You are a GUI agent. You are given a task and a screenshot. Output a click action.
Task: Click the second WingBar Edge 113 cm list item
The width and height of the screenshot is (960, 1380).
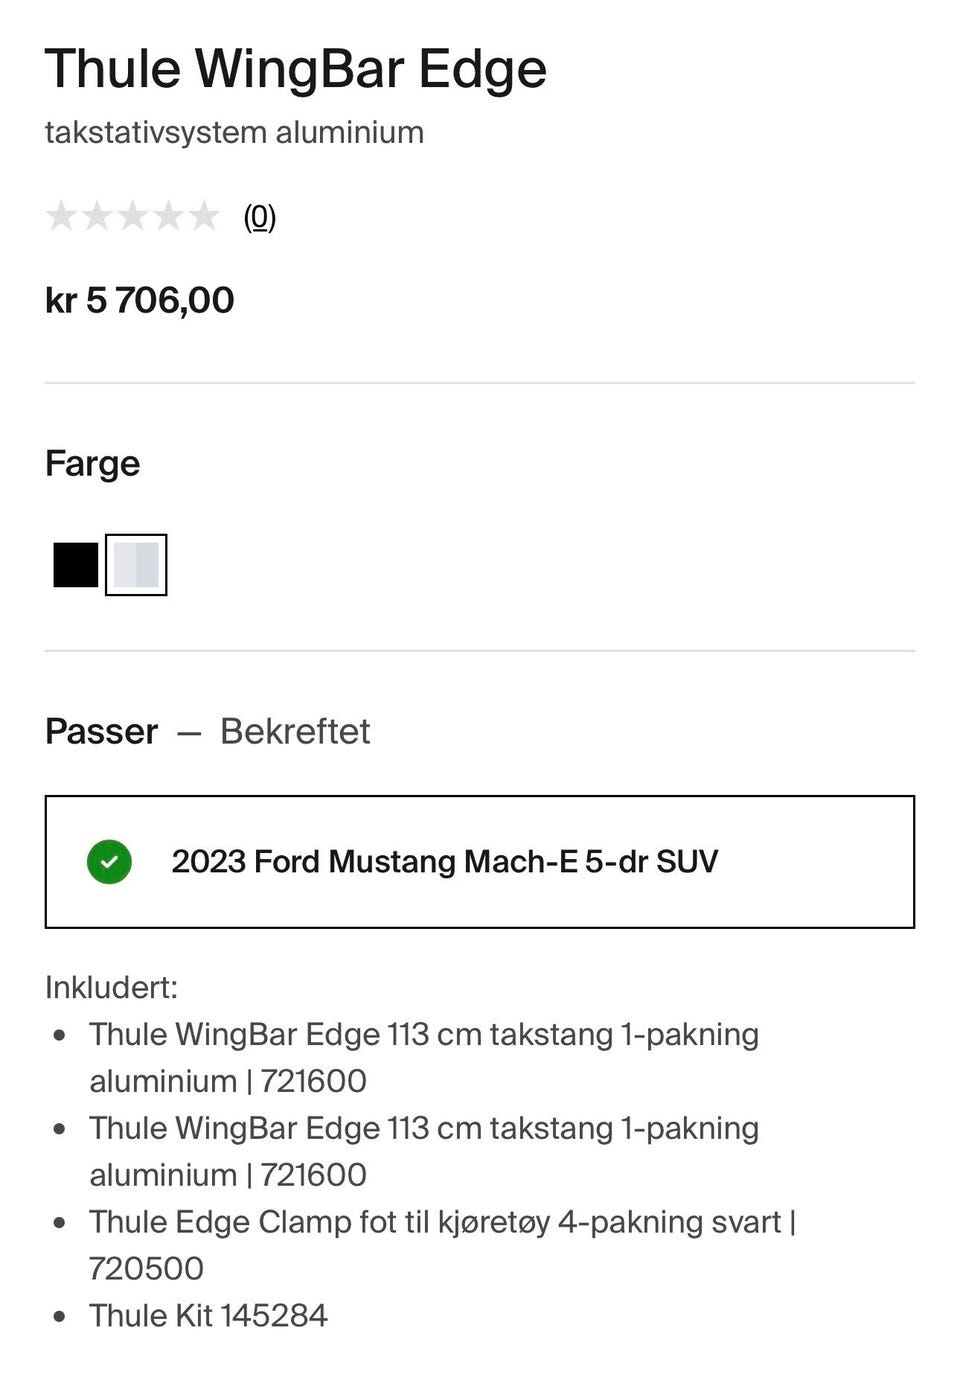[424, 1151]
